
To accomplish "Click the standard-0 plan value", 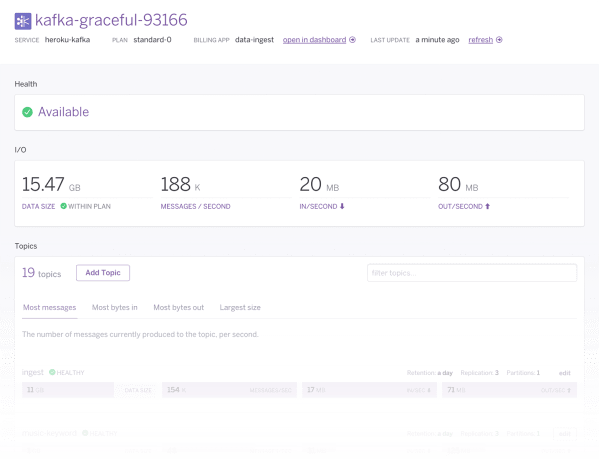I will pos(152,40).
